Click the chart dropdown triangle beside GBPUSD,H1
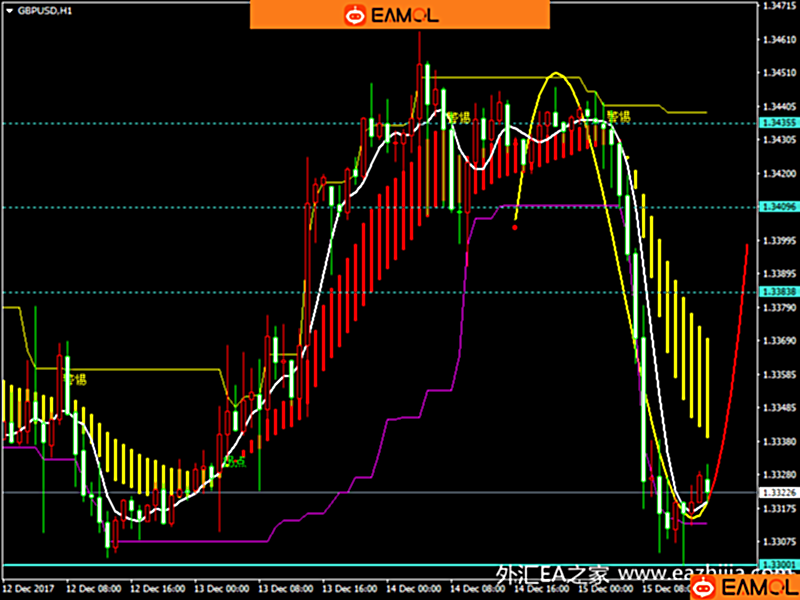 [x=8, y=9]
